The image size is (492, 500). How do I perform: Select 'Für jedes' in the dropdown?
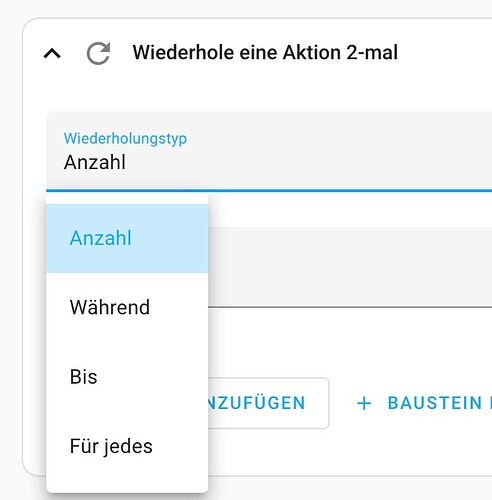click(x=127, y=446)
